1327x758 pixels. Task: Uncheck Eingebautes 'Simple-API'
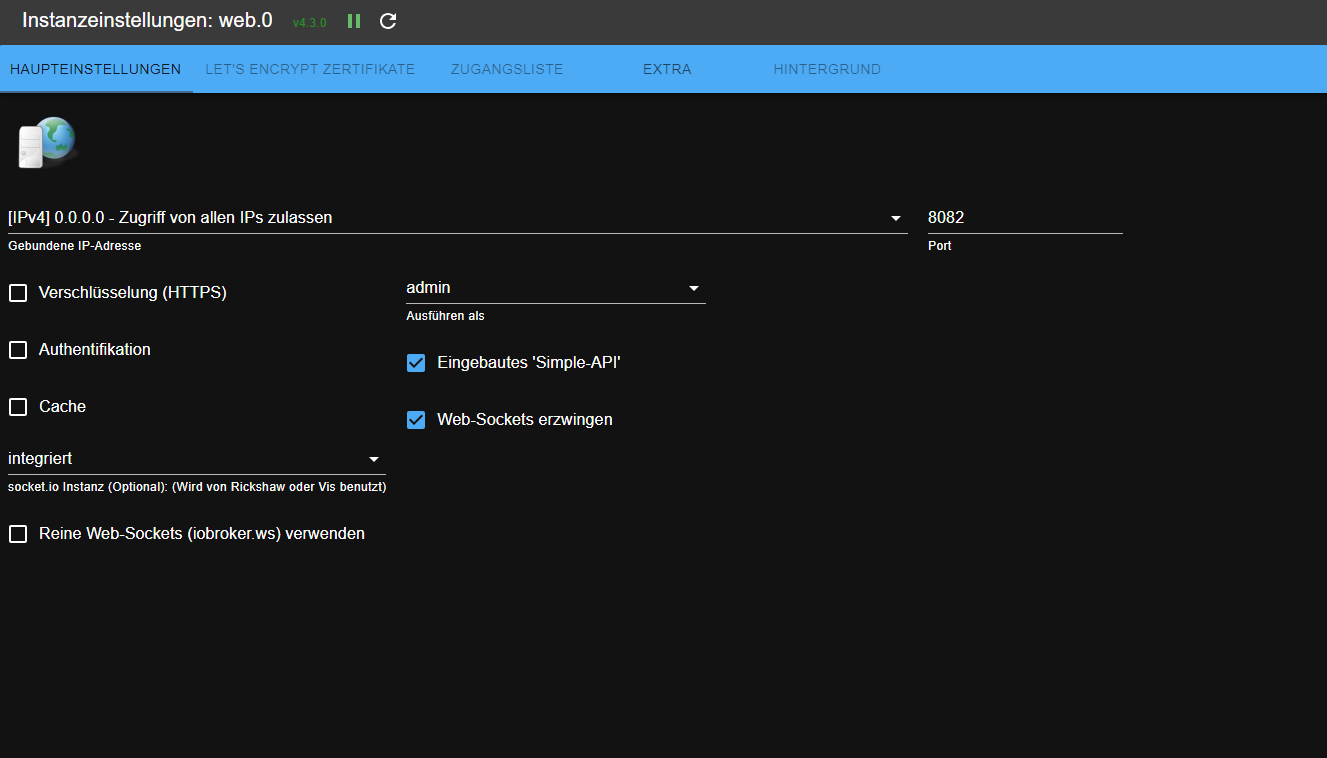(416, 363)
